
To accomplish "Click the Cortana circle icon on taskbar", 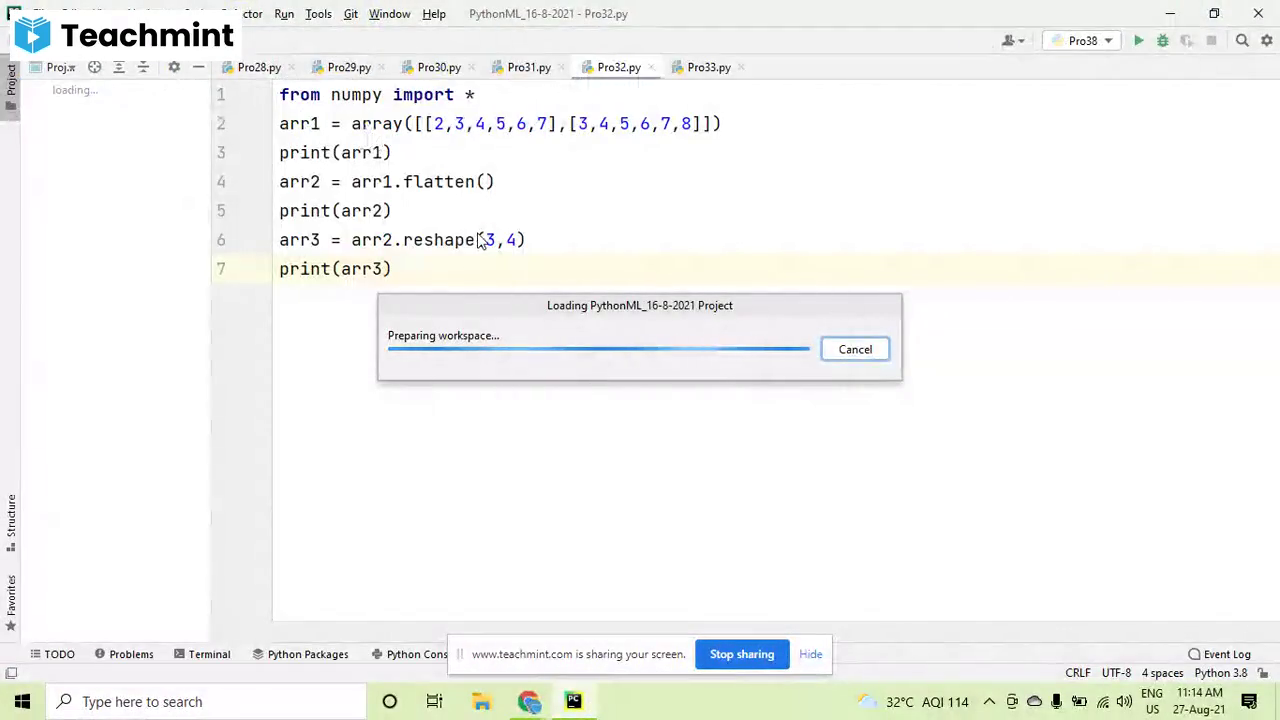I will coord(389,702).
